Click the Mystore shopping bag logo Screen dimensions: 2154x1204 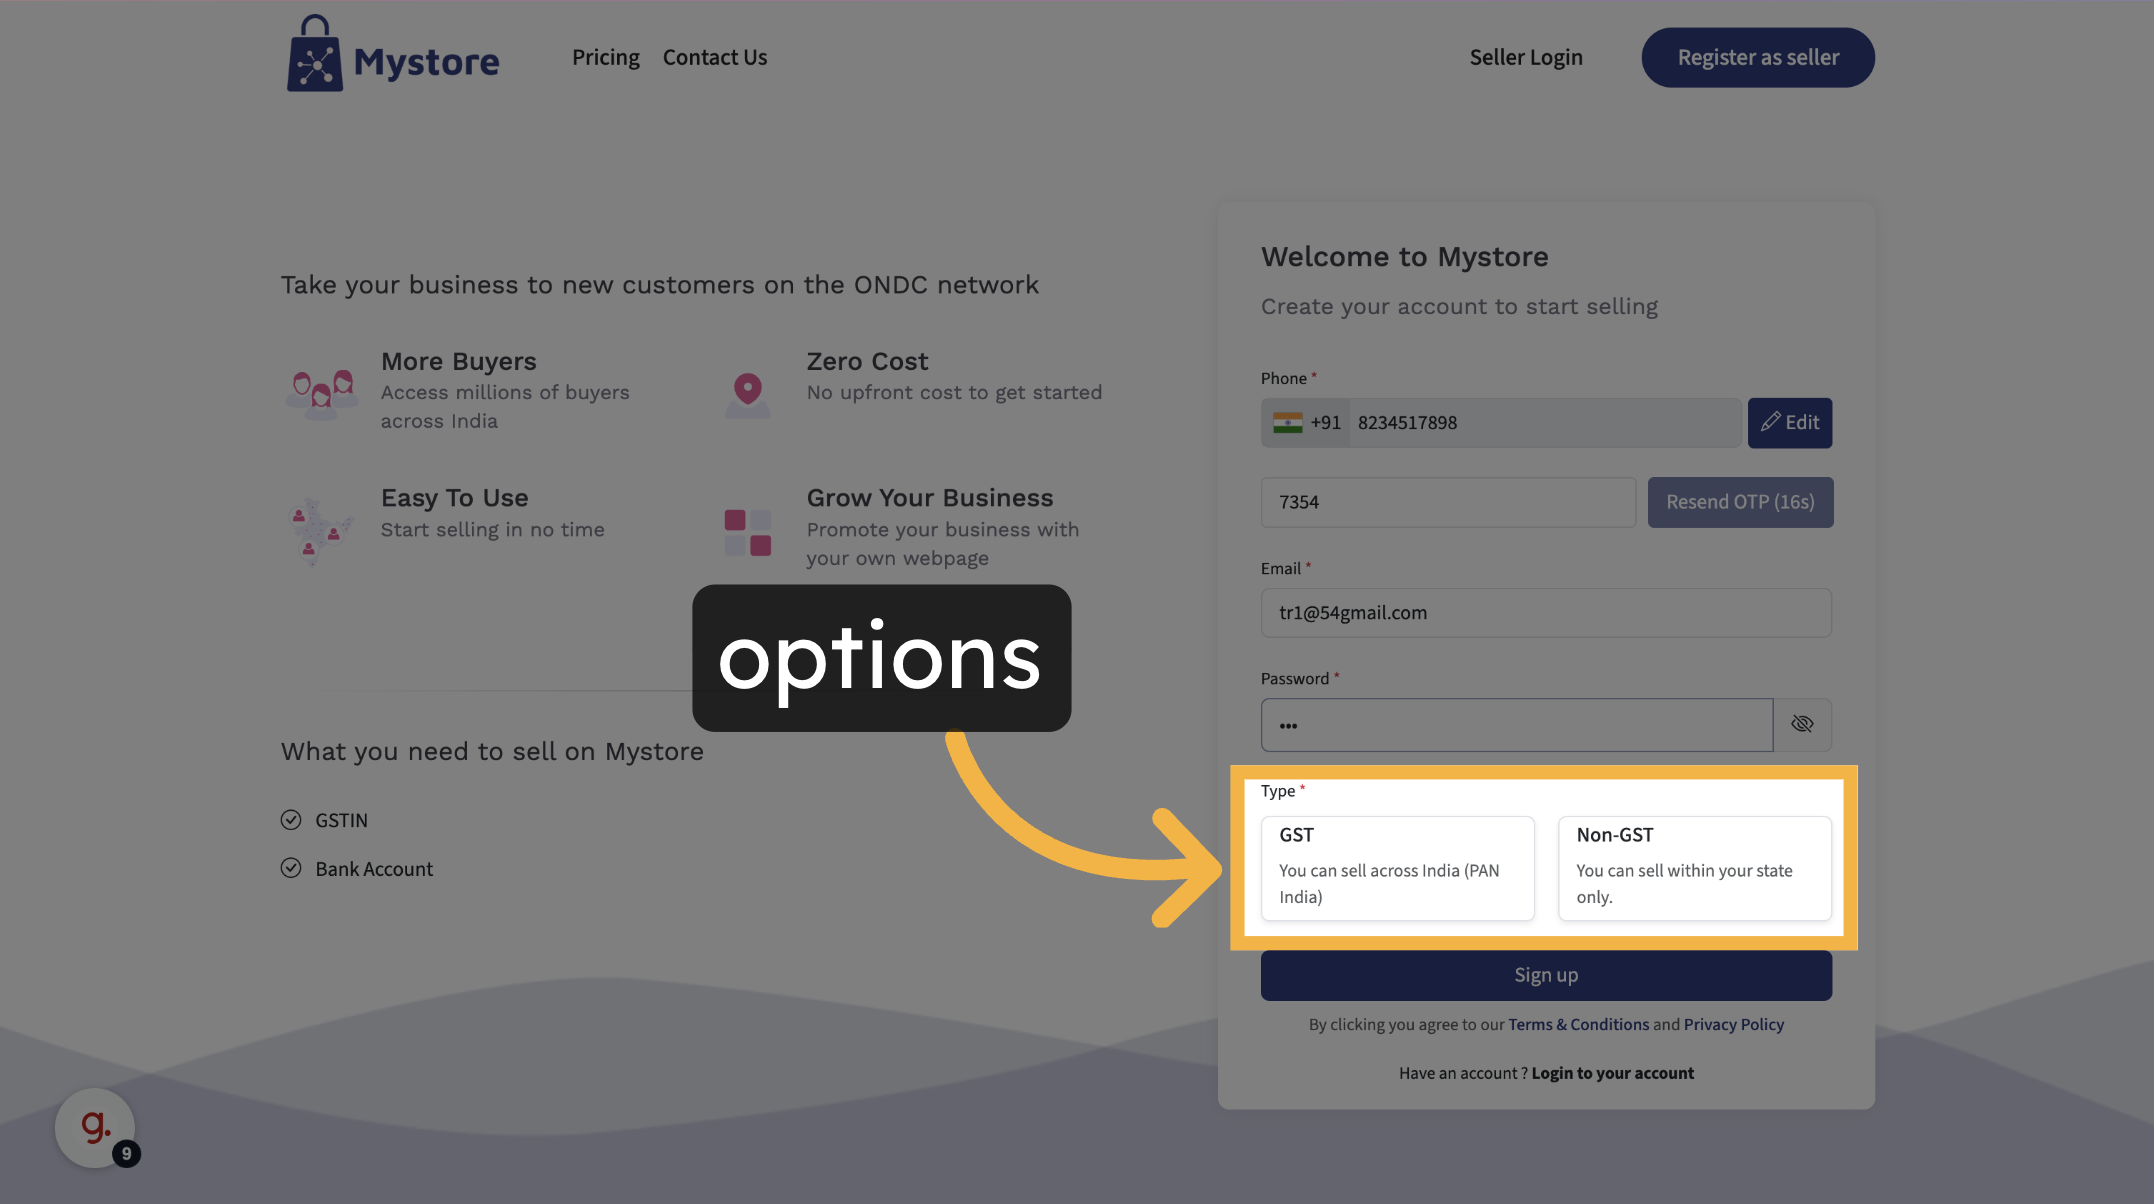(393, 54)
